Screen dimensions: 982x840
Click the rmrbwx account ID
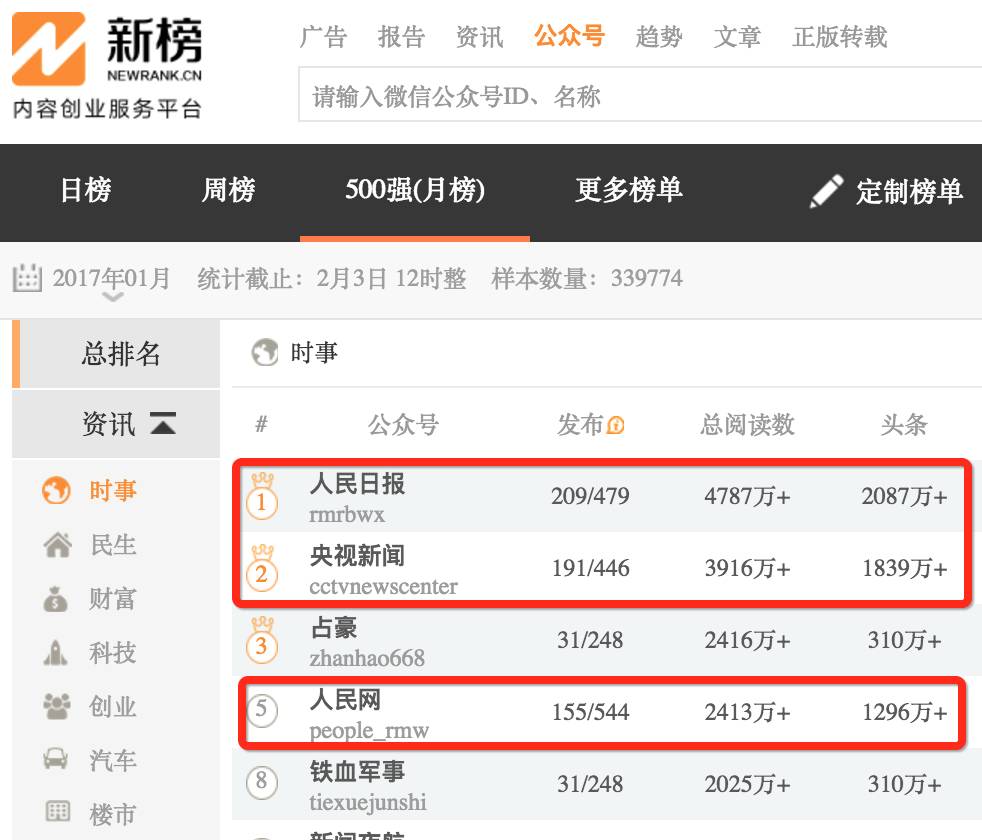click(347, 515)
